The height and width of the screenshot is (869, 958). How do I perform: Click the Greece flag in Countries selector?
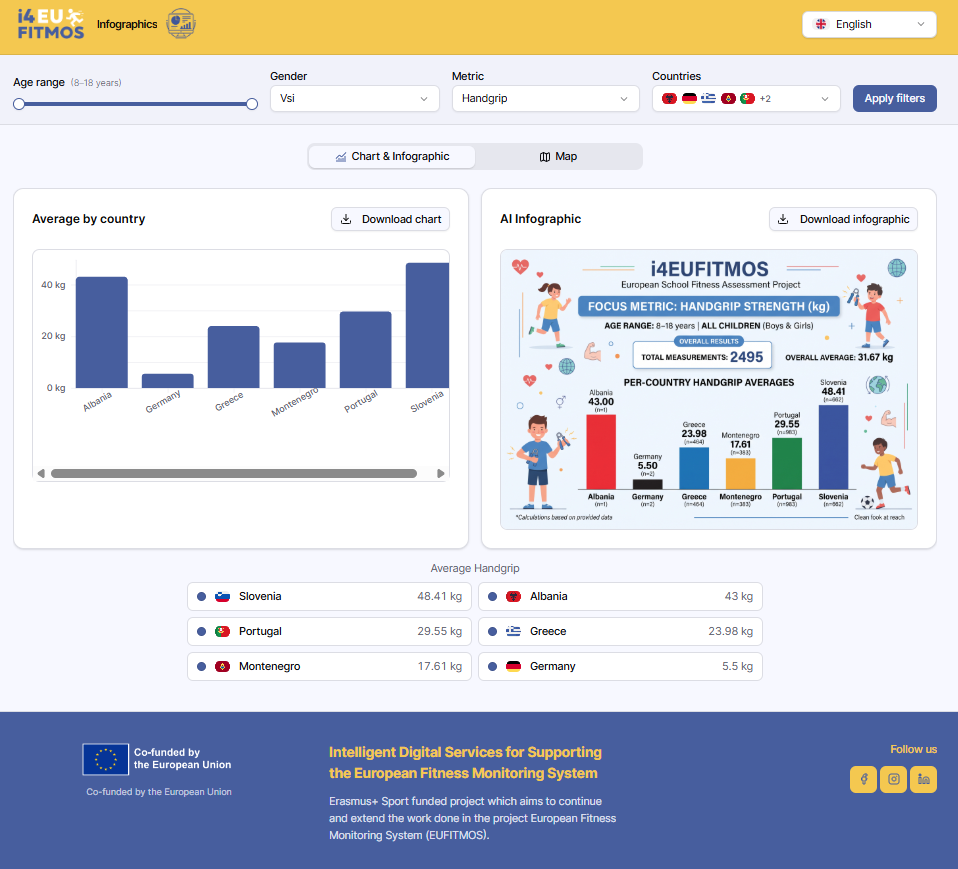[x=709, y=98]
